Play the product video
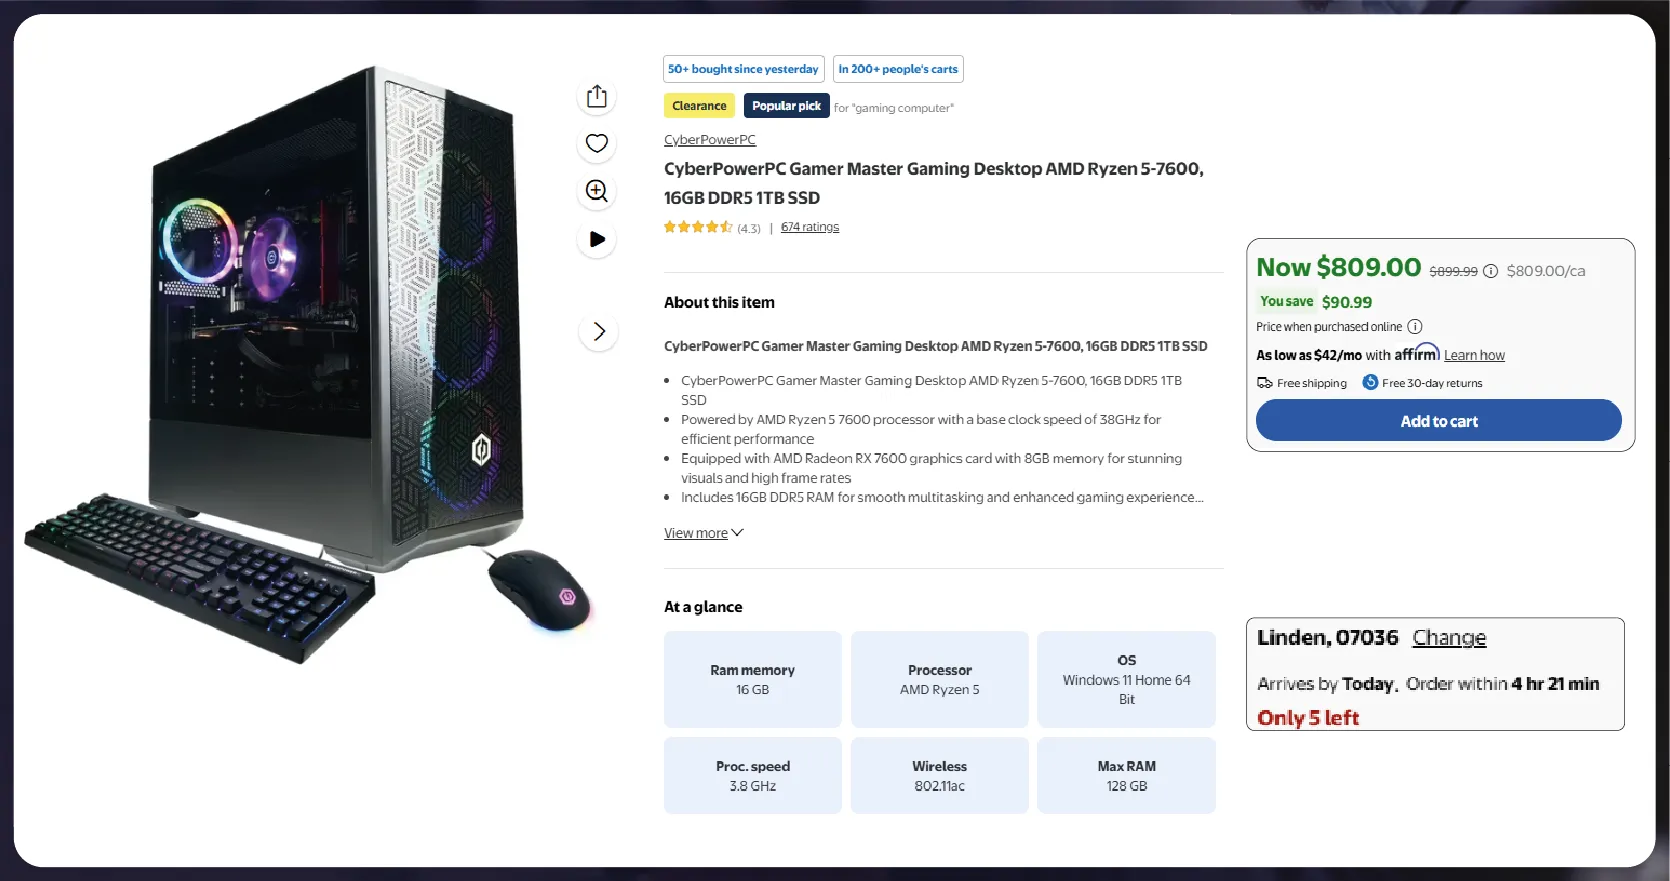Screen dimensions: 1670x881 [597, 239]
